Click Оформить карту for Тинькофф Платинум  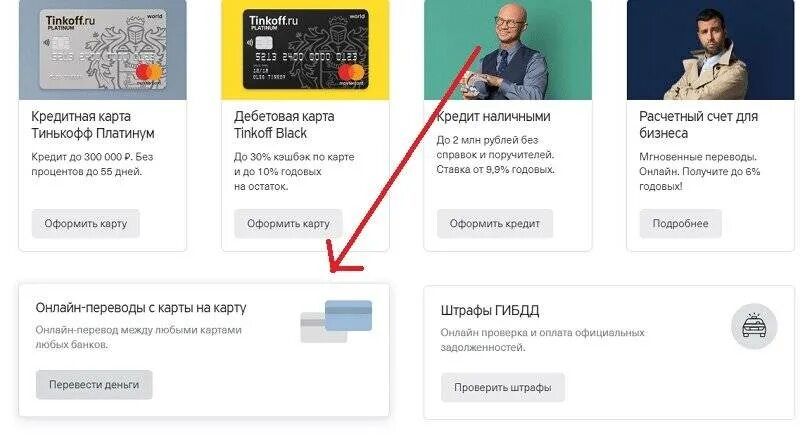[86, 223]
